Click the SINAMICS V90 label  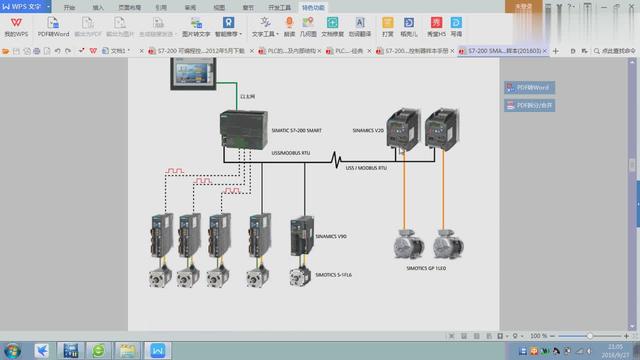click(x=331, y=236)
